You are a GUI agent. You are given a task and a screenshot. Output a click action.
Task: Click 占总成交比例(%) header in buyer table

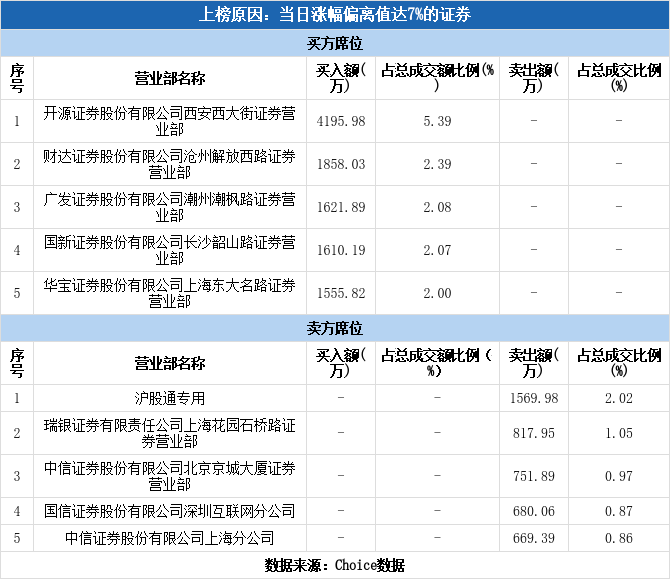619,78
